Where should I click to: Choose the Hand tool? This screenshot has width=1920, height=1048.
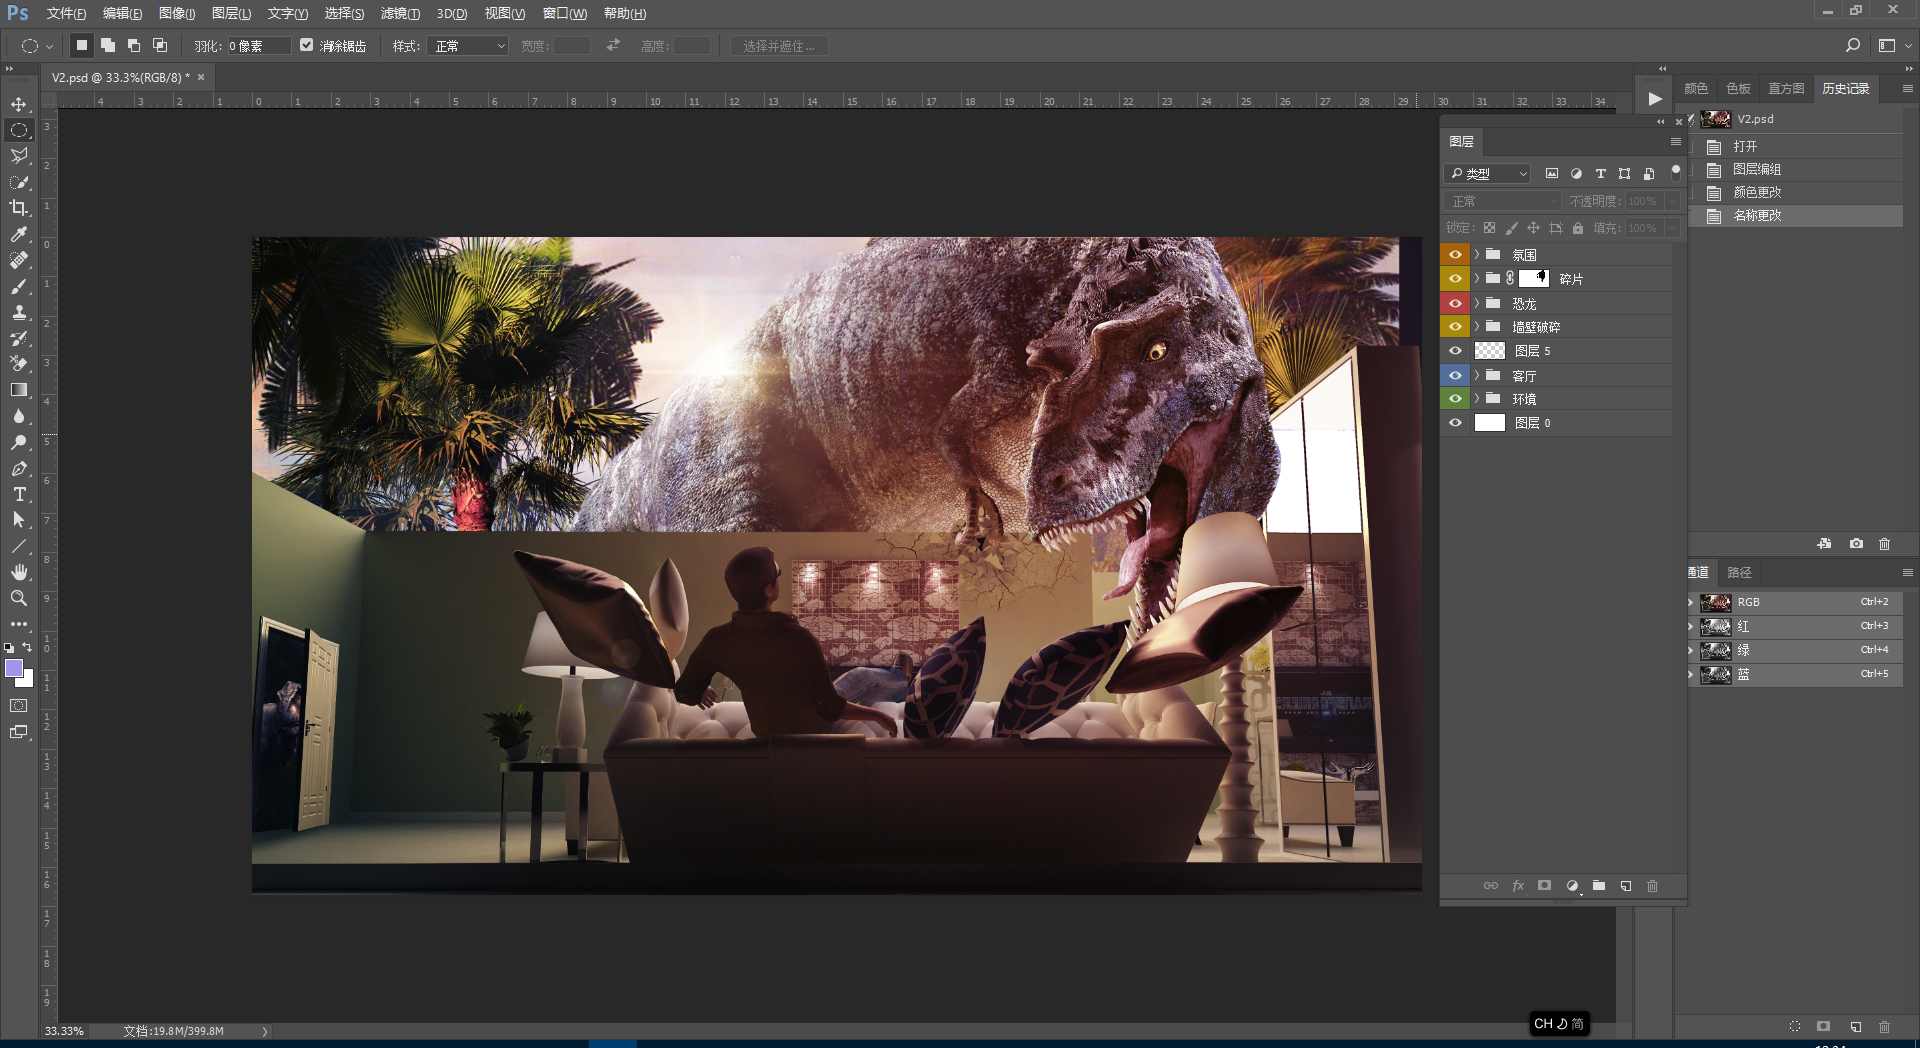tap(19, 572)
